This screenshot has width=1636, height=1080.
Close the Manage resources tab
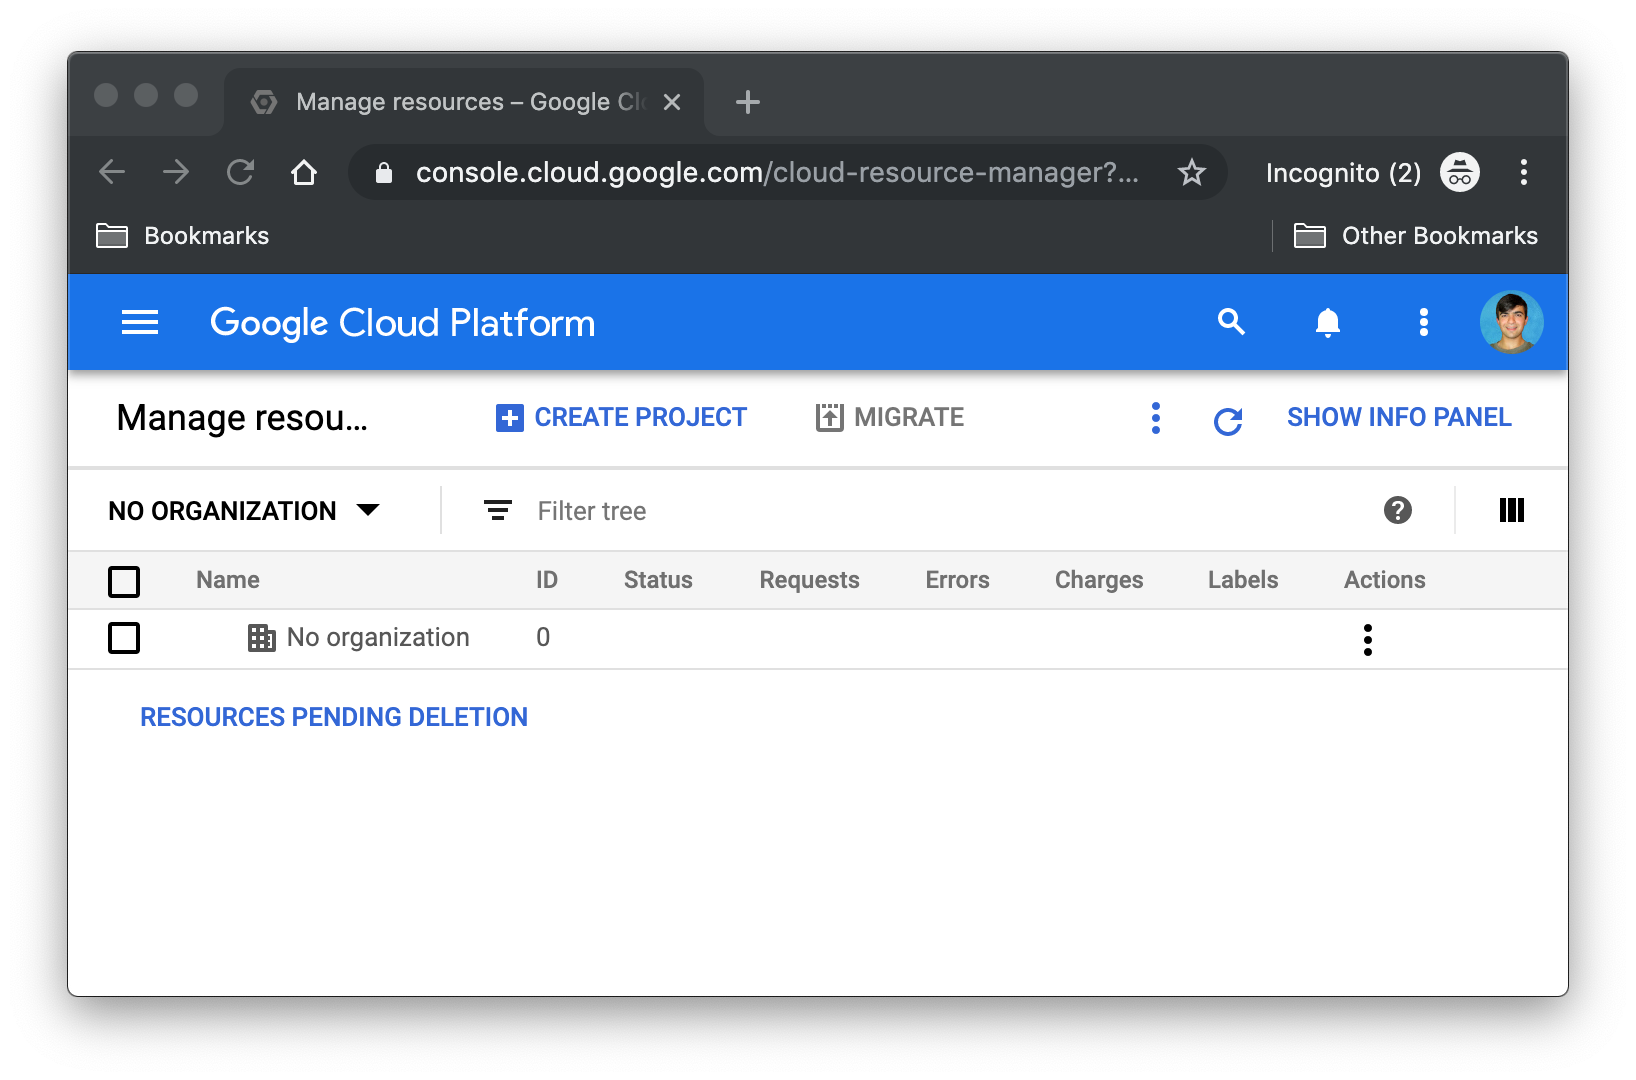click(672, 102)
